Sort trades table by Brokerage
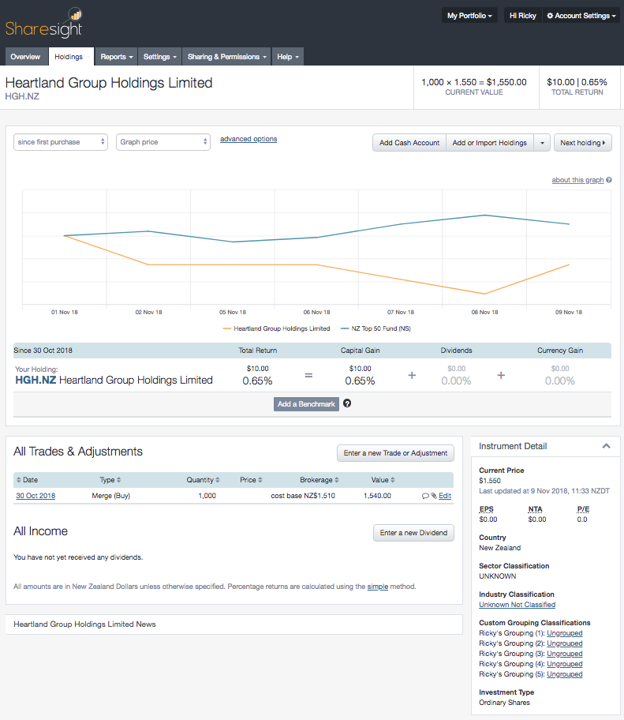 tap(319, 480)
